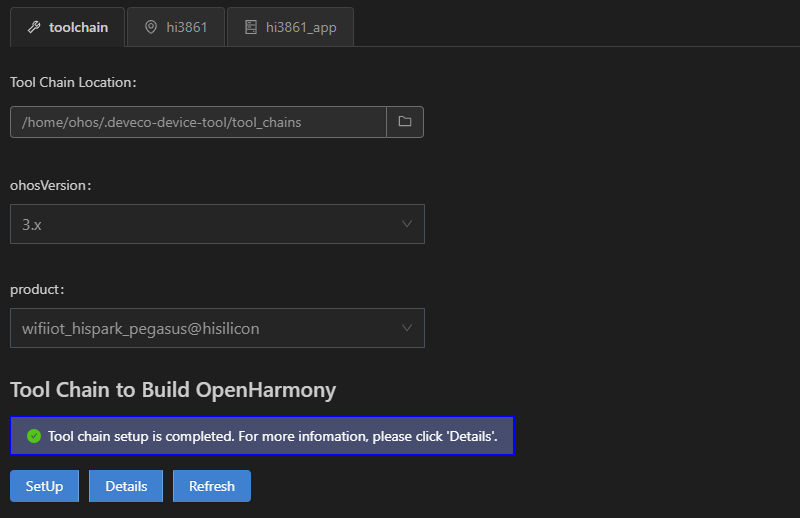
Task: Click the SetUp button
Action: pyautogui.click(x=44, y=486)
